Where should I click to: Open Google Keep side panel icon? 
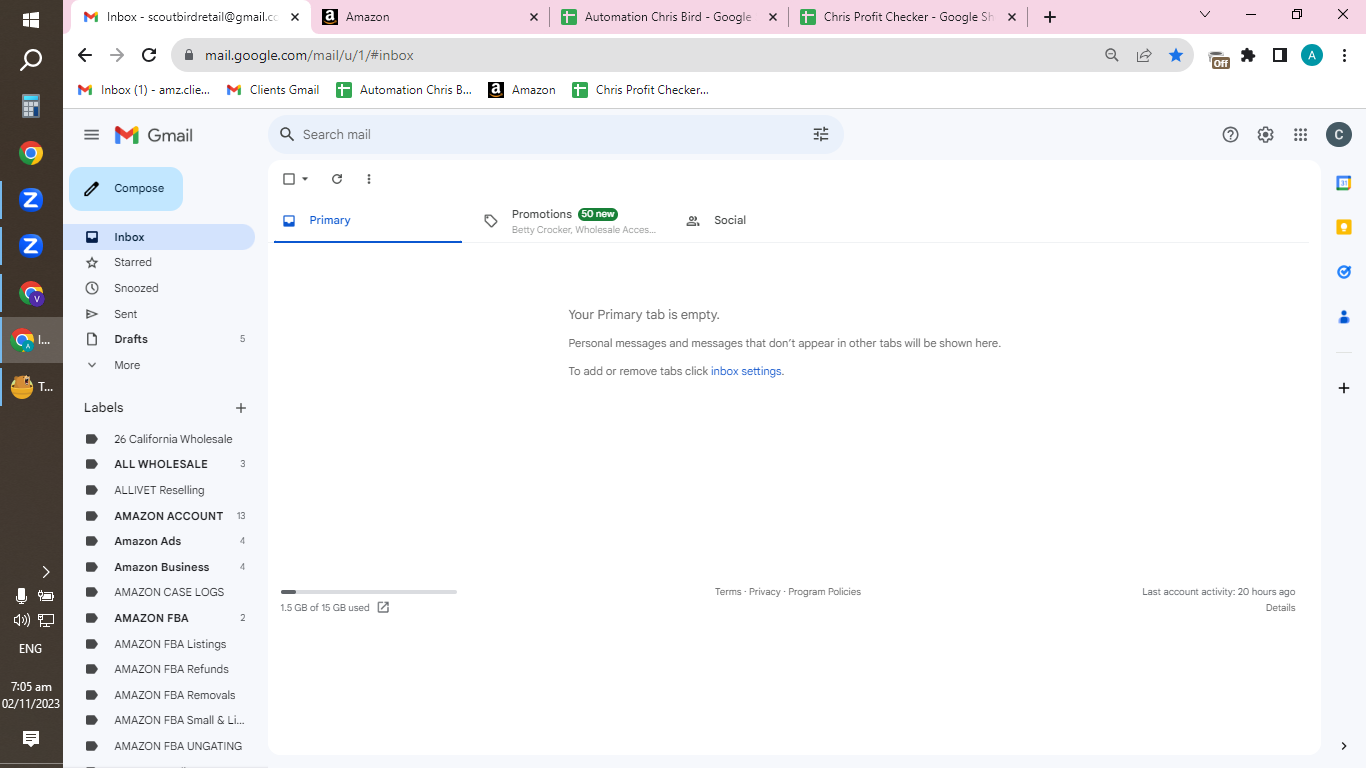tap(1344, 227)
